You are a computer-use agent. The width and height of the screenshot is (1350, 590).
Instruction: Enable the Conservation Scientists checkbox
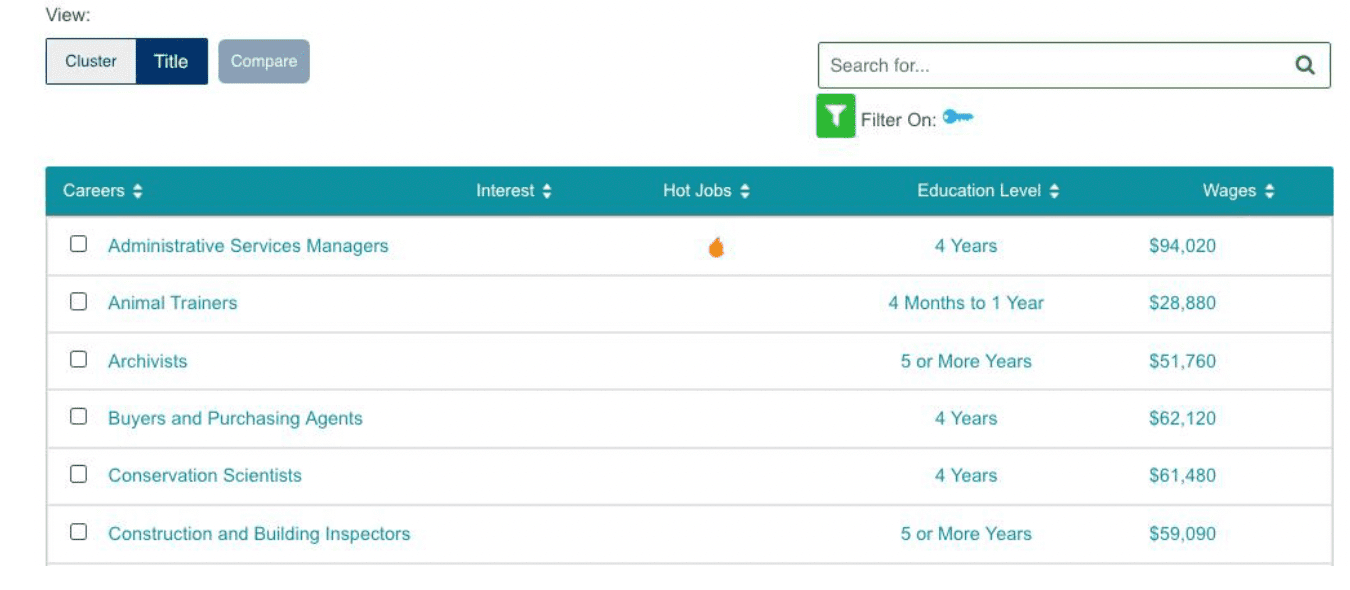(78, 474)
